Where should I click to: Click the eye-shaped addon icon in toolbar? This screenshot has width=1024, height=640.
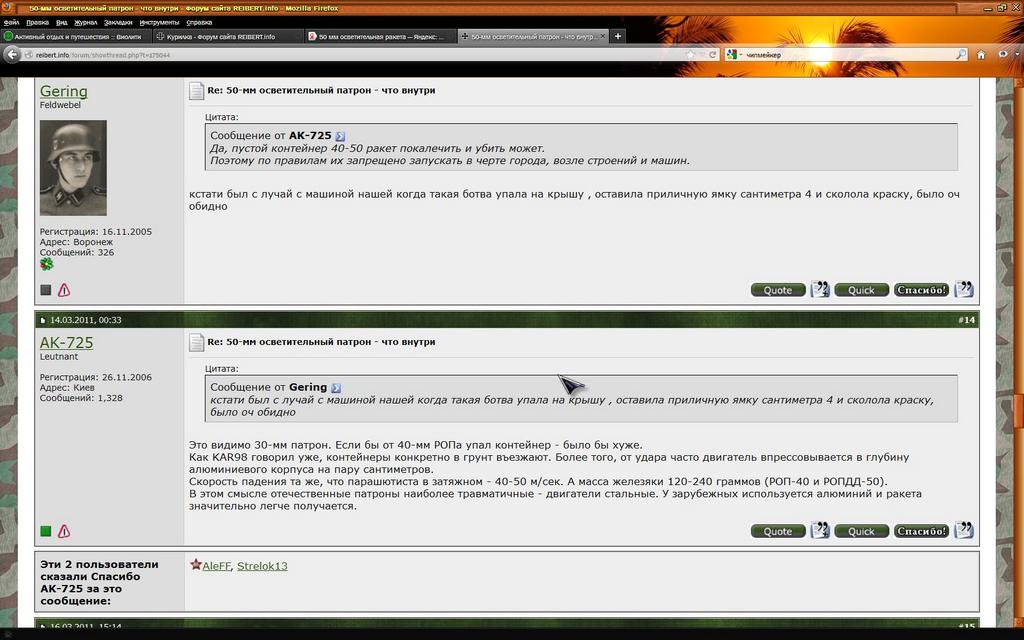[x=1004, y=55]
